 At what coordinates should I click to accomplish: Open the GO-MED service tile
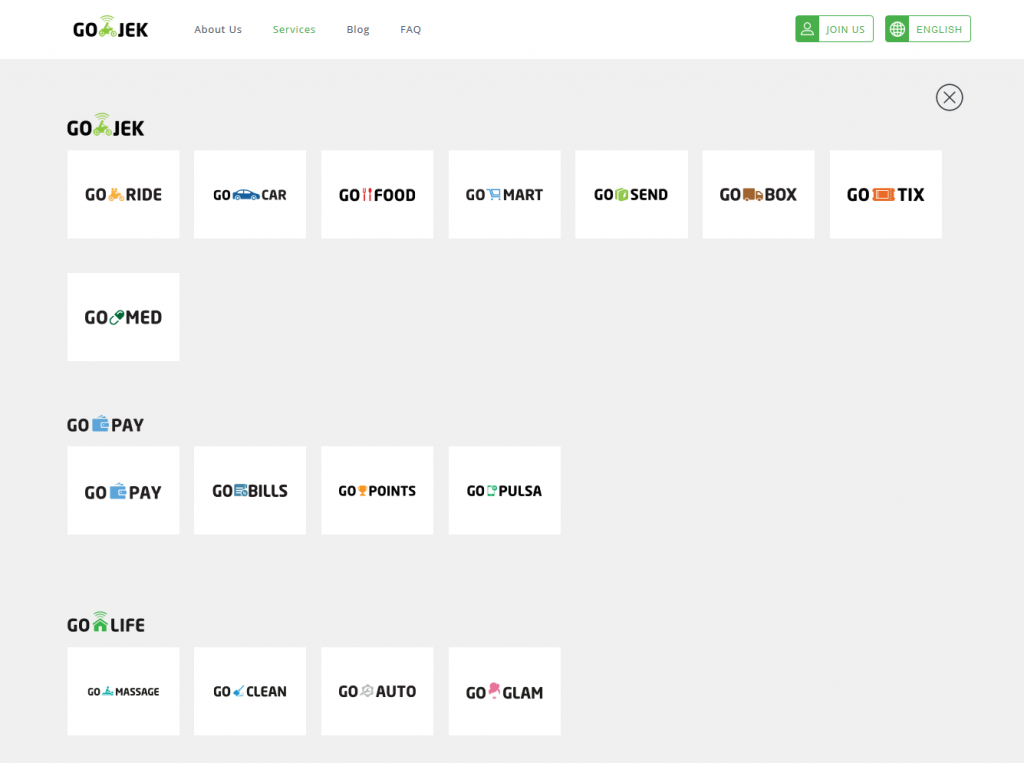tap(123, 317)
